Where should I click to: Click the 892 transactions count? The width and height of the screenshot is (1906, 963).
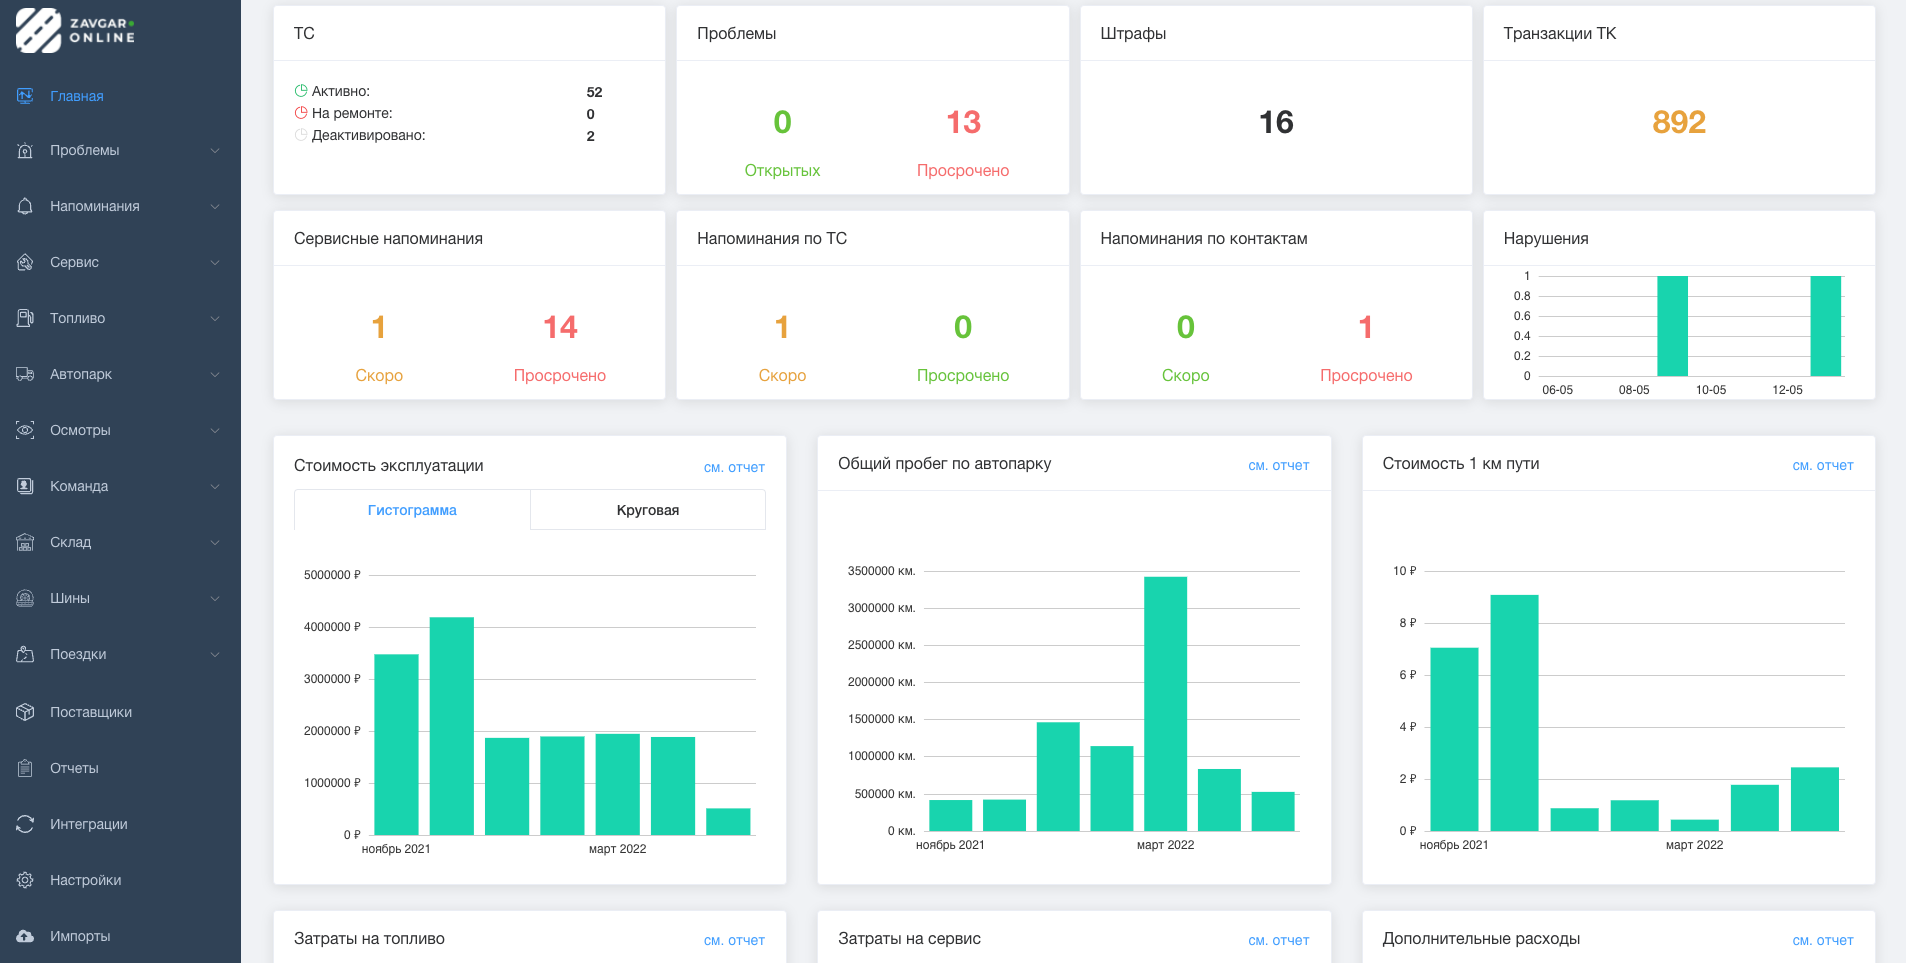1679,122
